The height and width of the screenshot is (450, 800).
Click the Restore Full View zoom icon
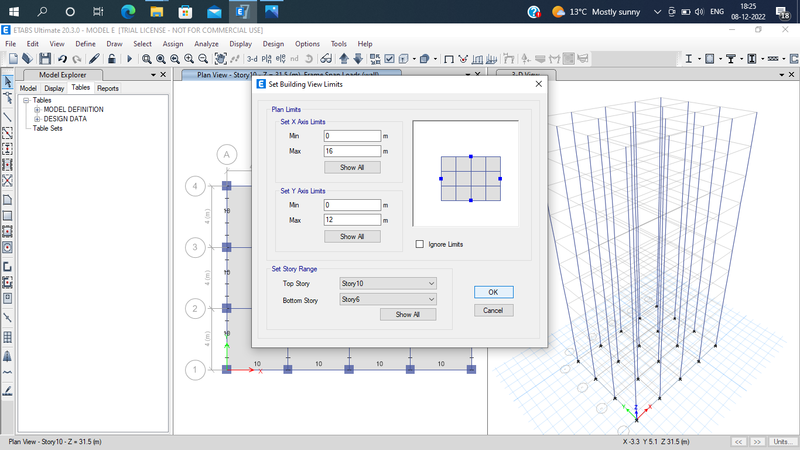161,59
